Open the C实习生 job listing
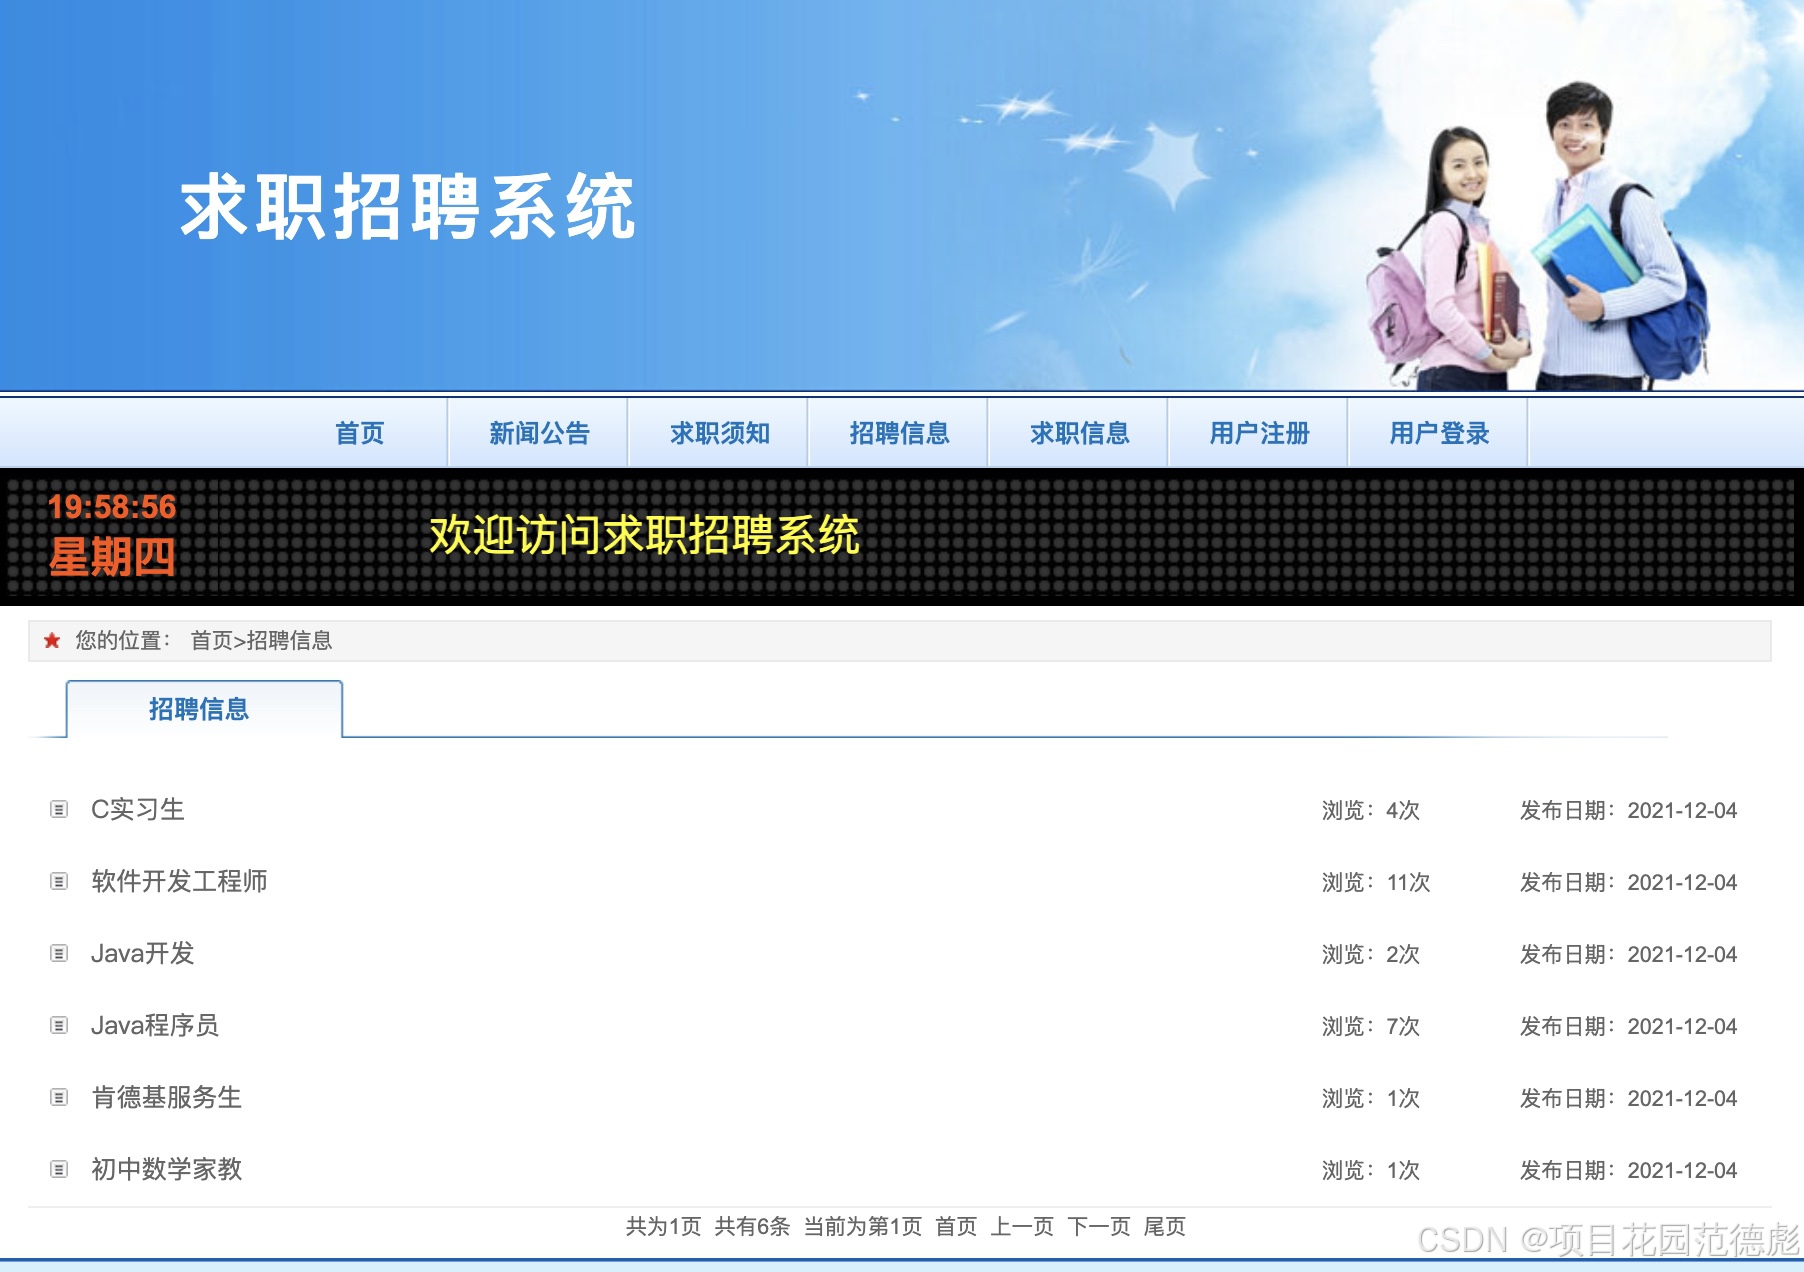The height and width of the screenshot is (1272, 1804). click(138, 809)
